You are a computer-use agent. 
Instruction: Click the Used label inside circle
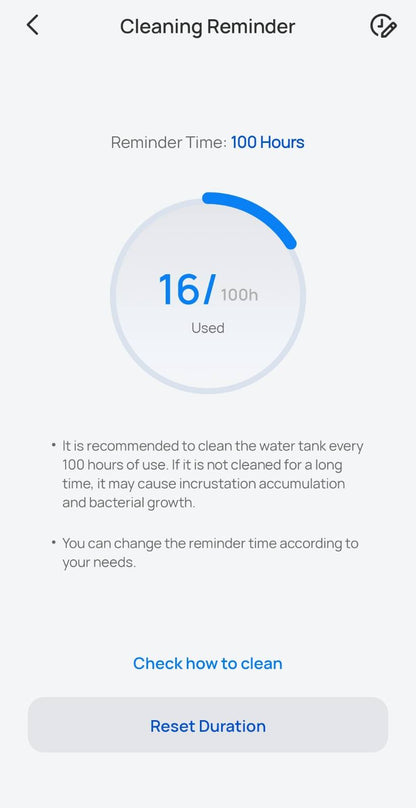208,328
